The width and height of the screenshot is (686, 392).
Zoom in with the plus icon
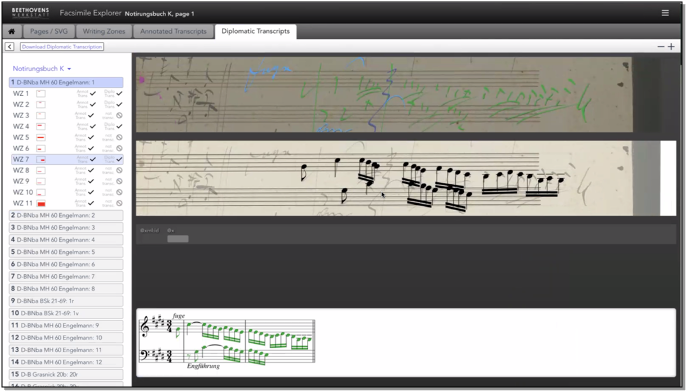(671, 46)
